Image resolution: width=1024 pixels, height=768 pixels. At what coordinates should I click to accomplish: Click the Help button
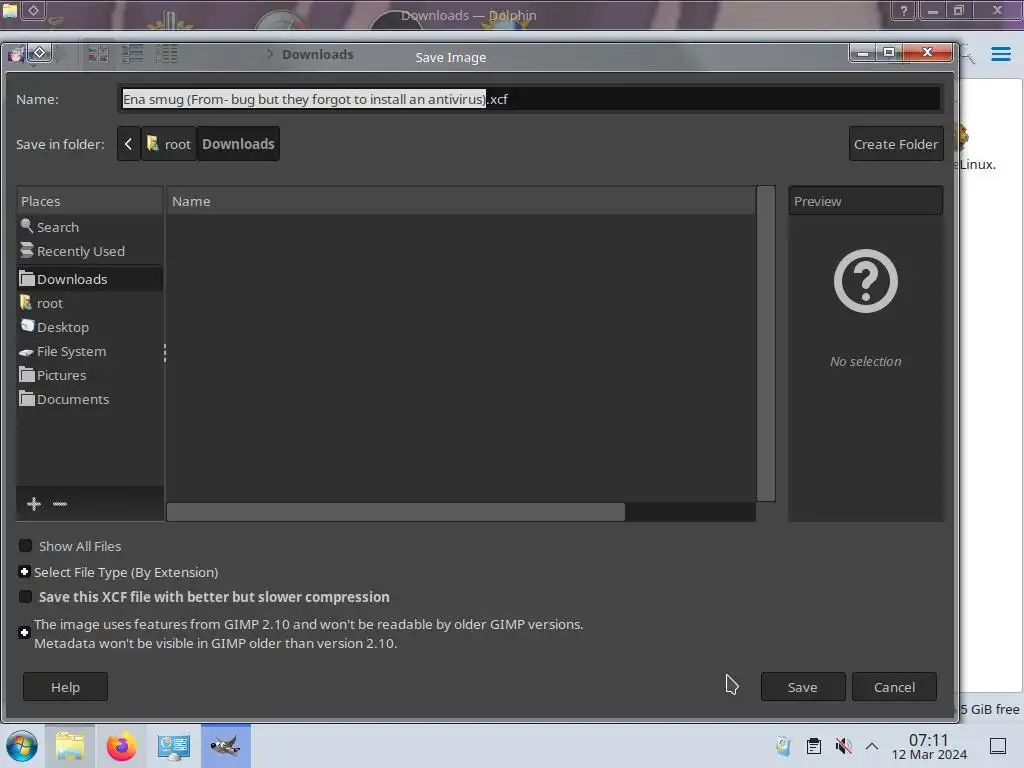coord(65,687)
